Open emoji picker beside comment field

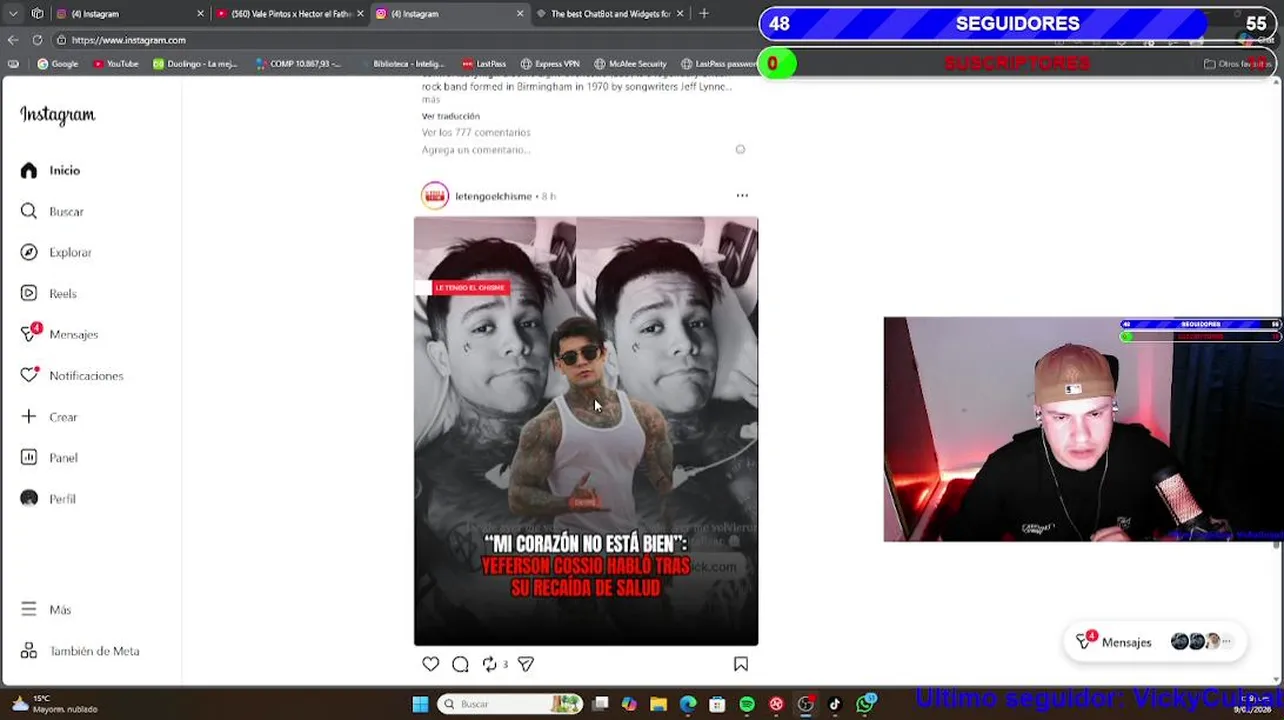pyautogui.click(x=740, y=150)
